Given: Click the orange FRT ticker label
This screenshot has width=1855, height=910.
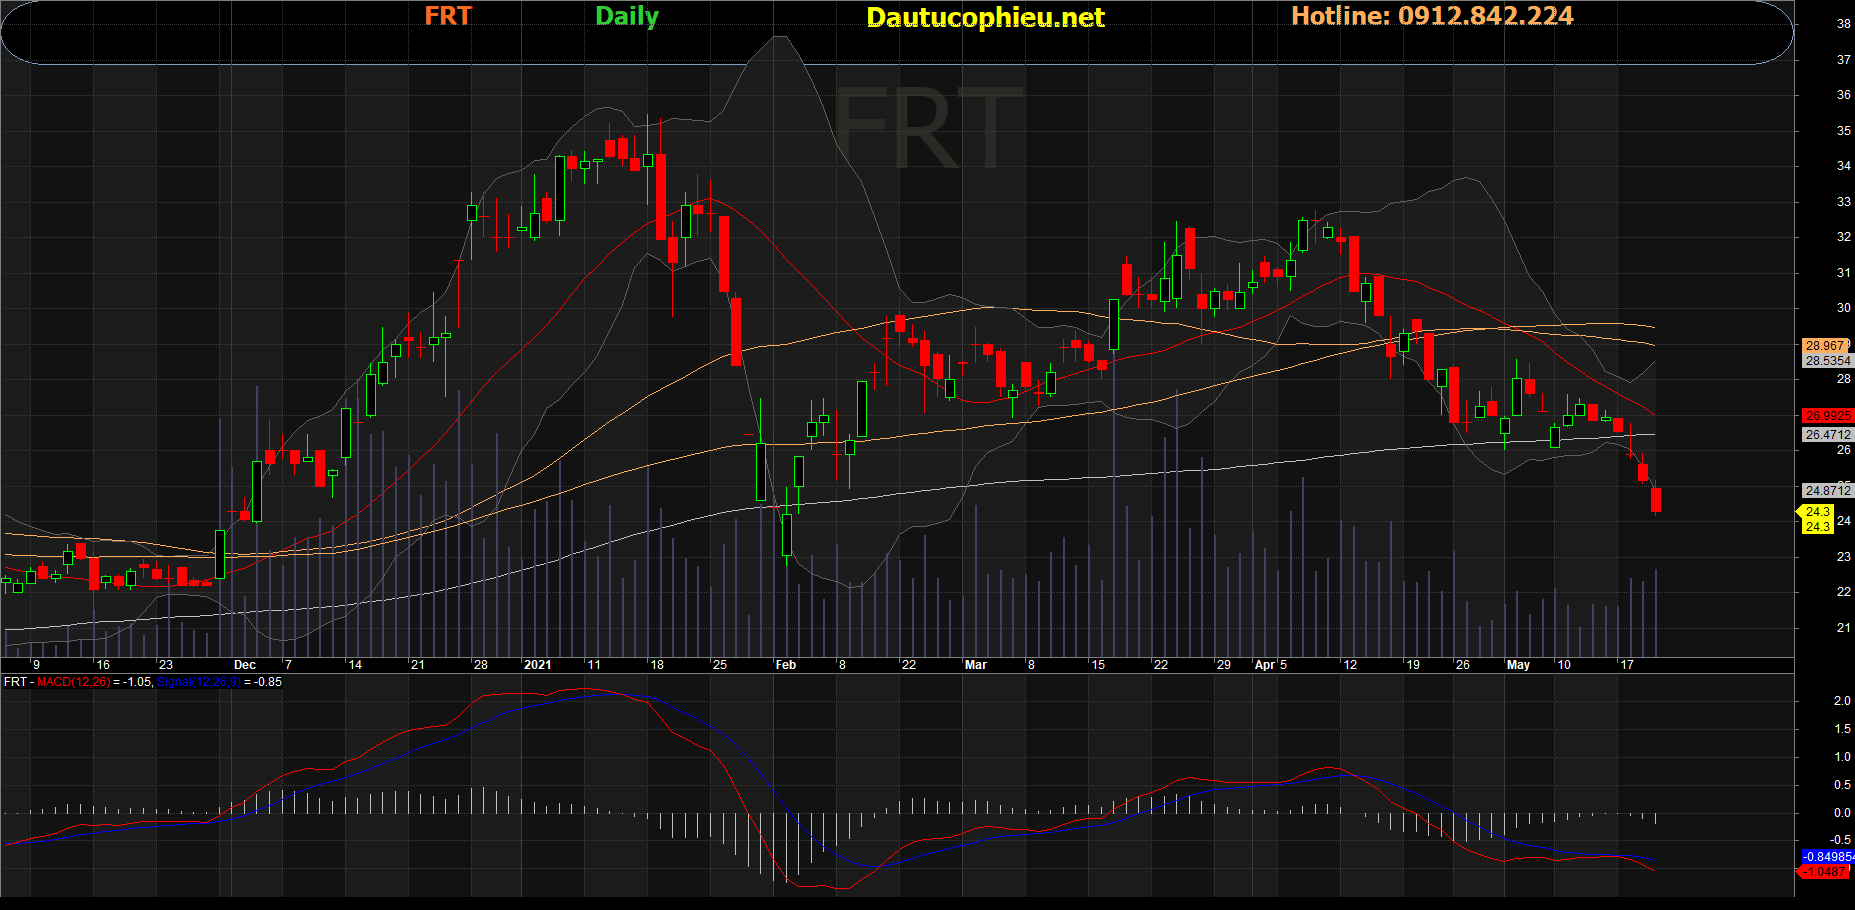Looking at the screenshot, I should pos(447,16).
